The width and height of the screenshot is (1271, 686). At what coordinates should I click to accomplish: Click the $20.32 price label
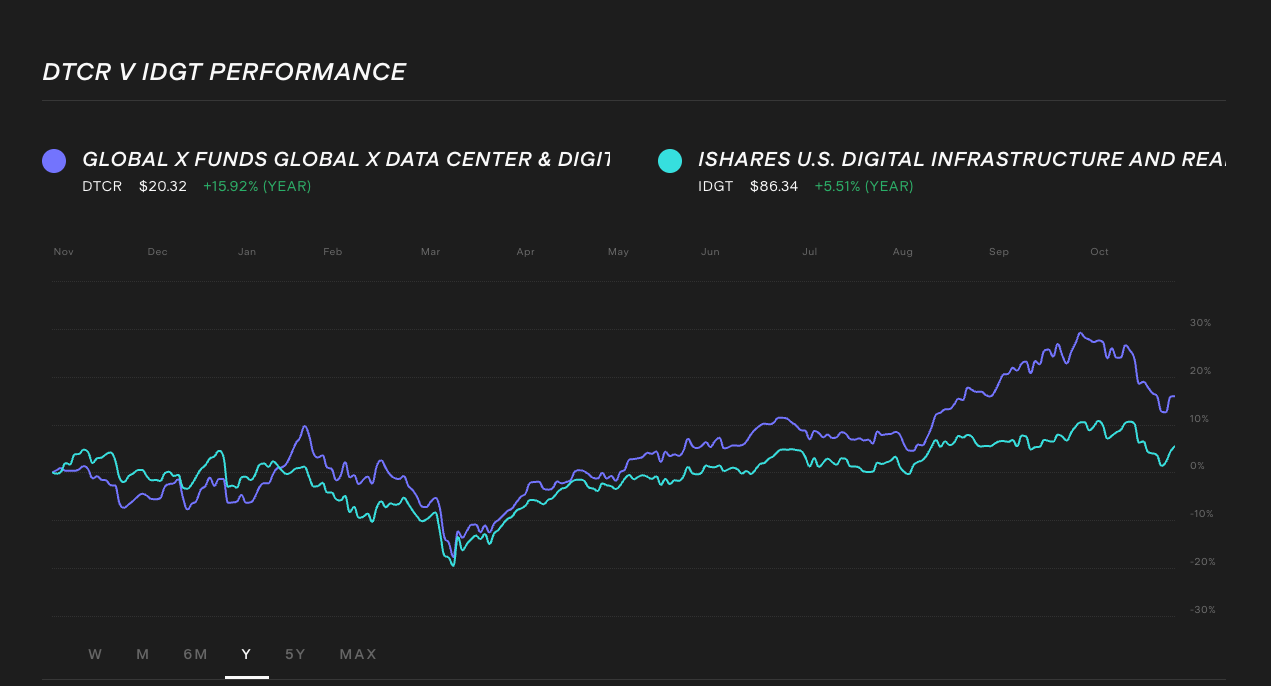[x=163, y=186]
